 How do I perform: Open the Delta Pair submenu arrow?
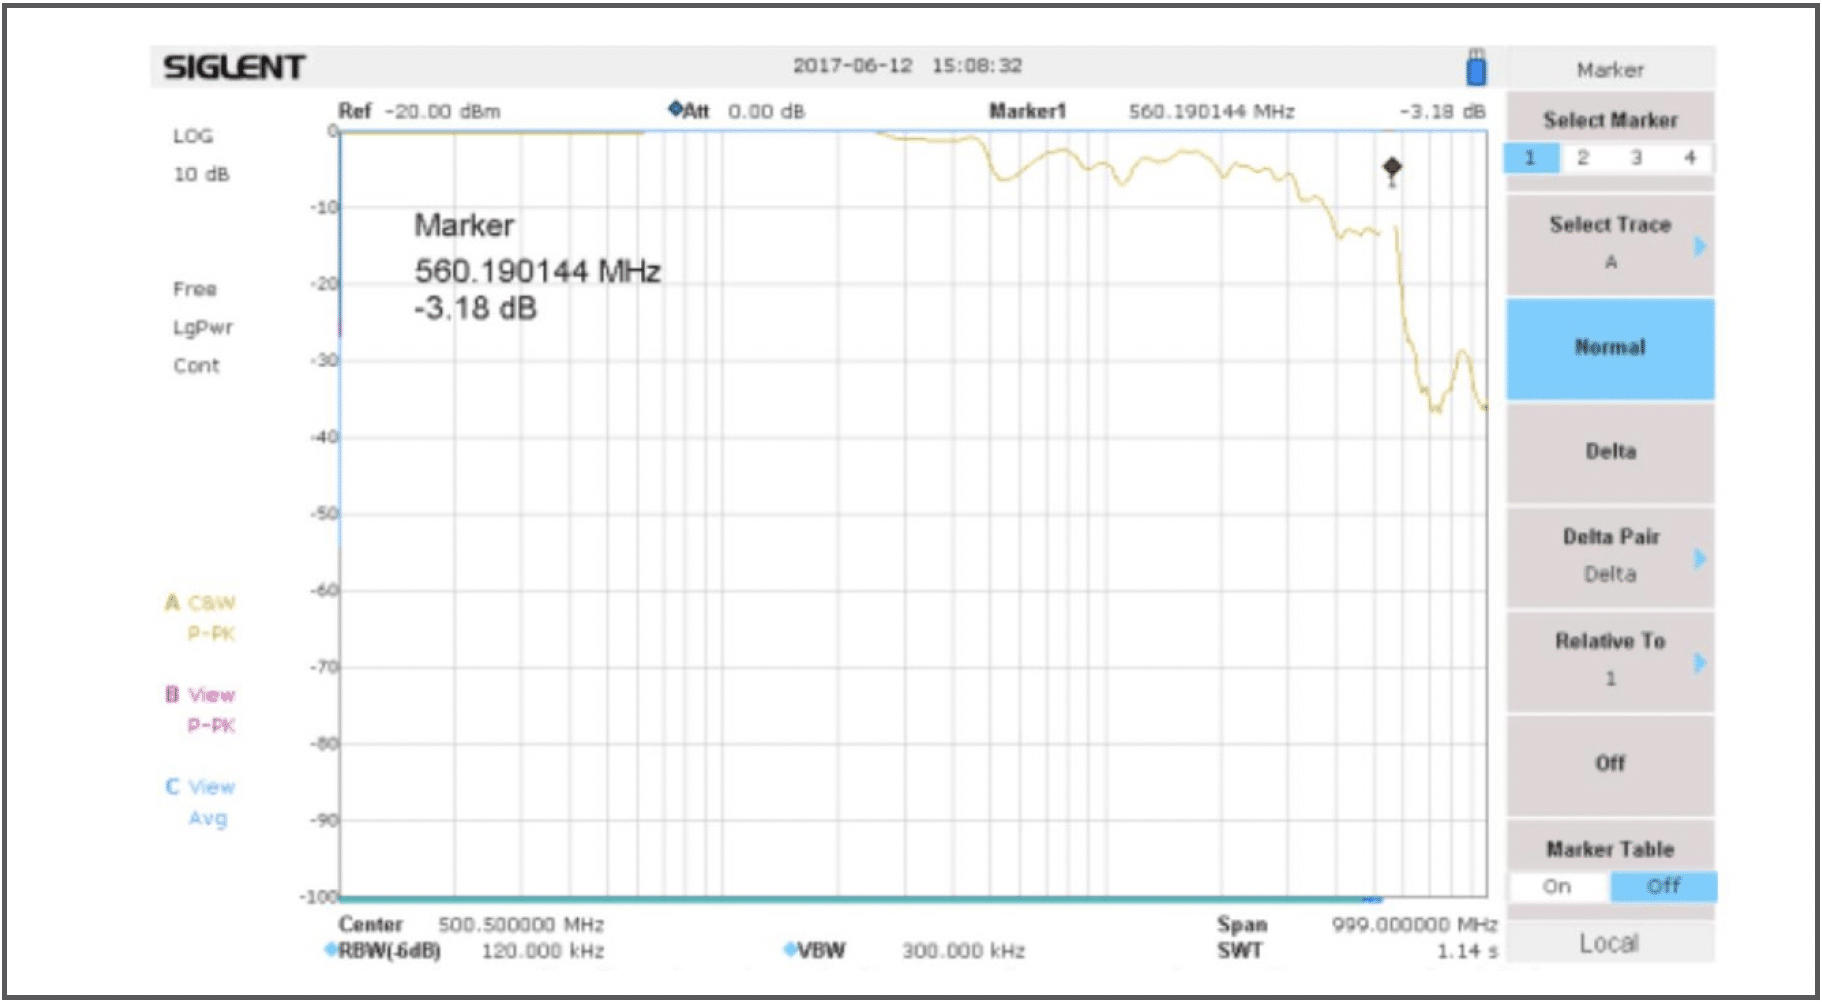(x=1699, y=558)
